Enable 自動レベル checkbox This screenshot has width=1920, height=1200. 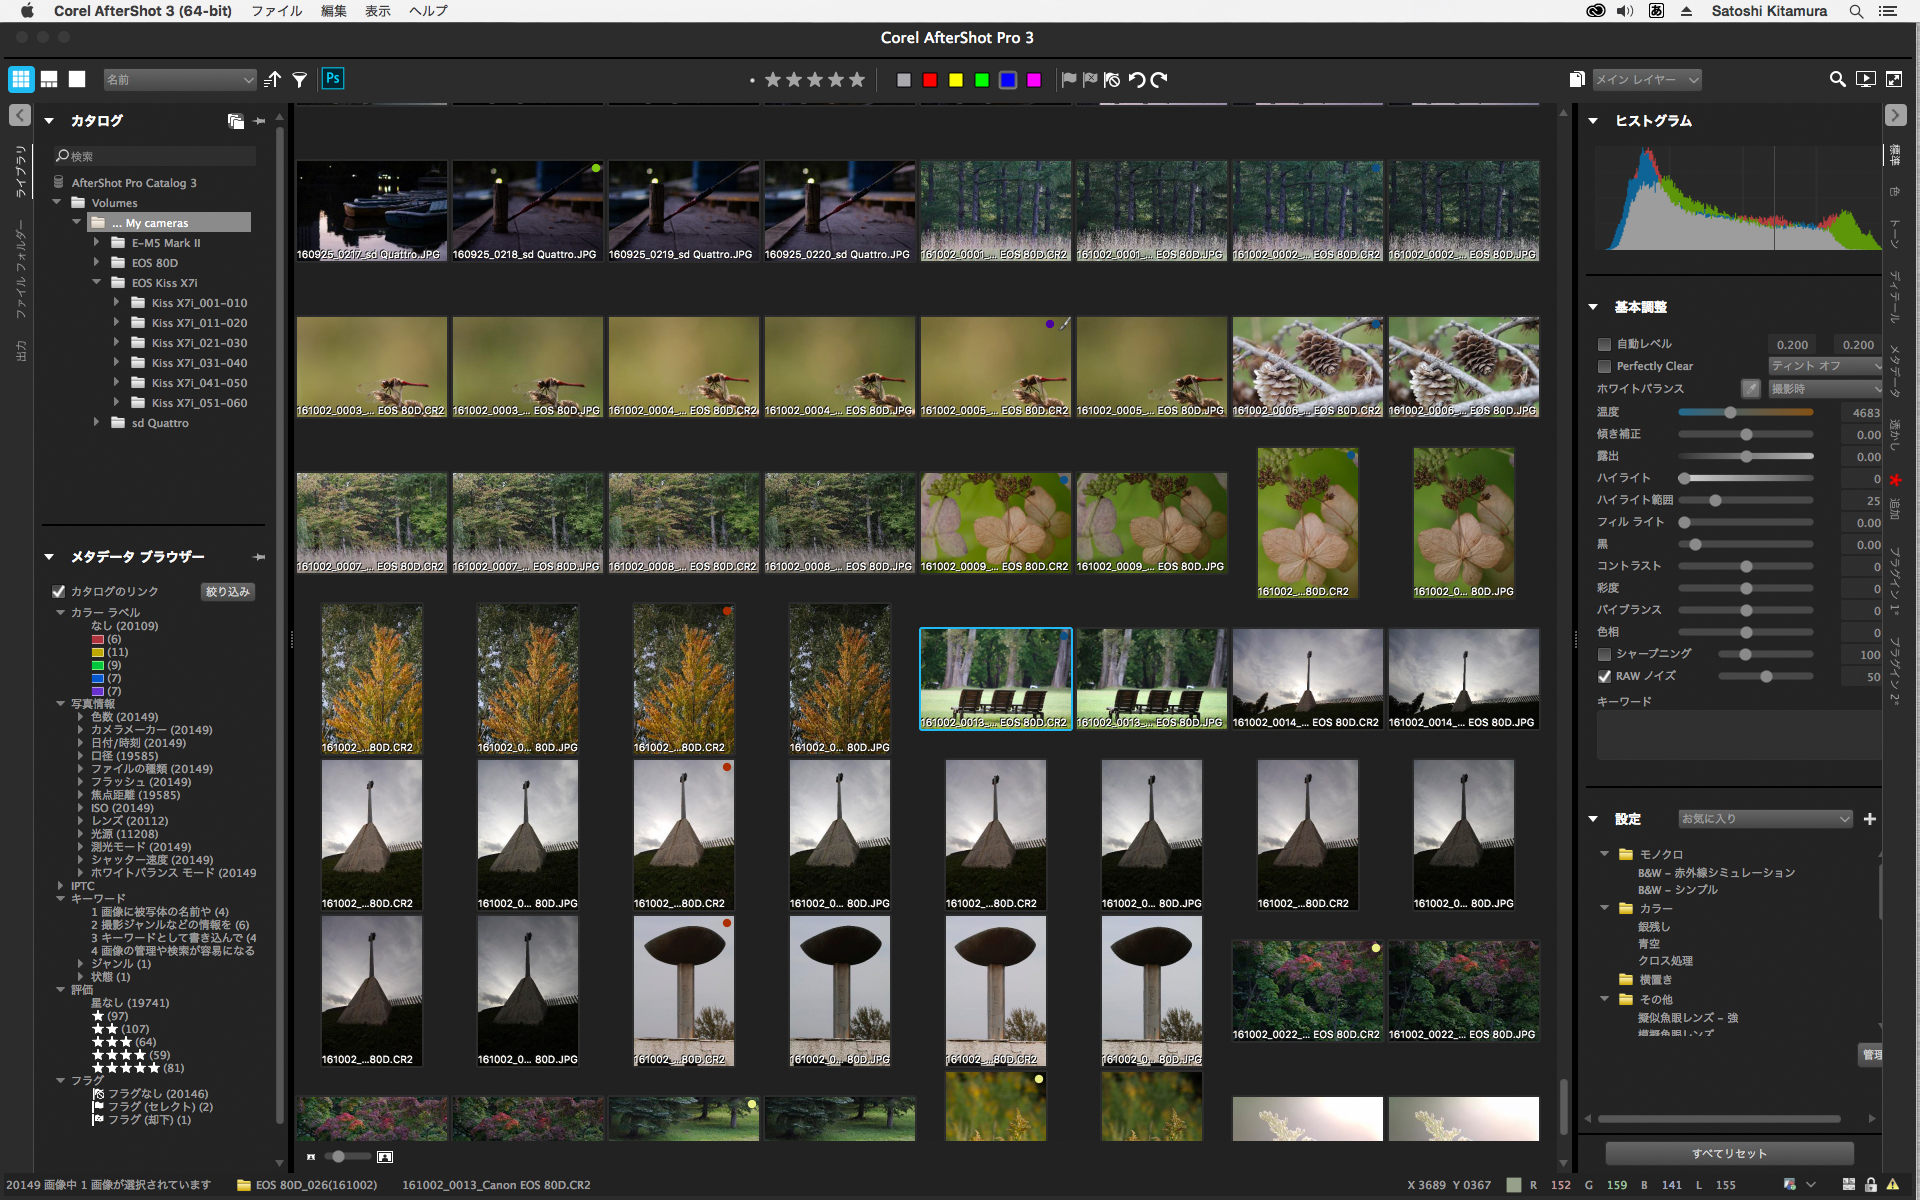click(x=1604, y=344)
